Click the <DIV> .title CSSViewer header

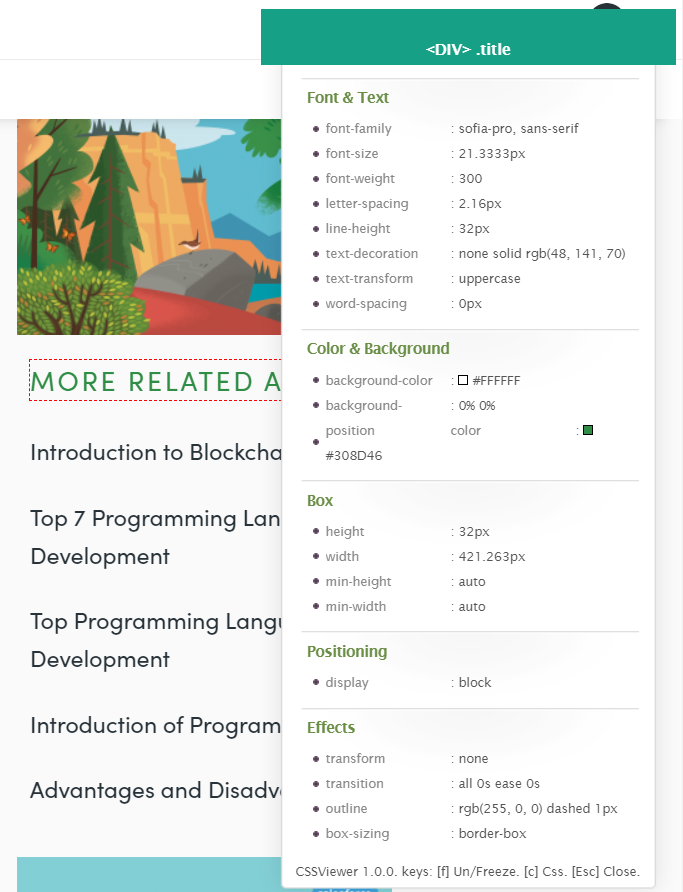click(468, 49)
